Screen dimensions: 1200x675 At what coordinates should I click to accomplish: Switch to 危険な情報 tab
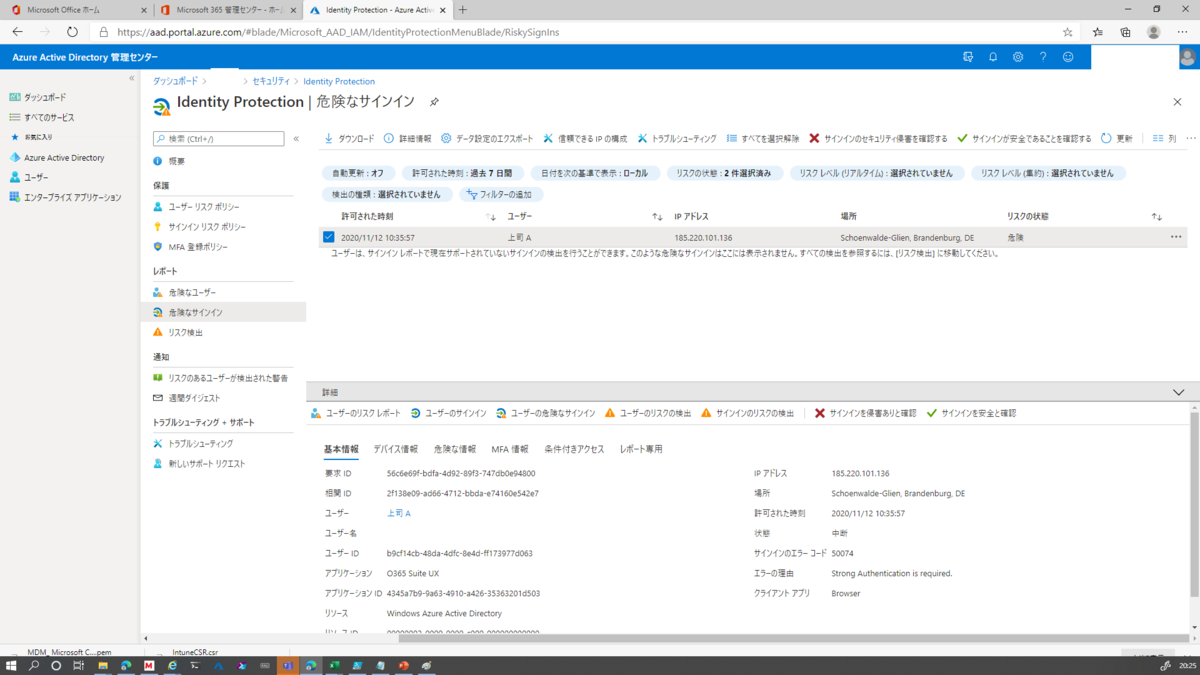click(x=455, y=449)
